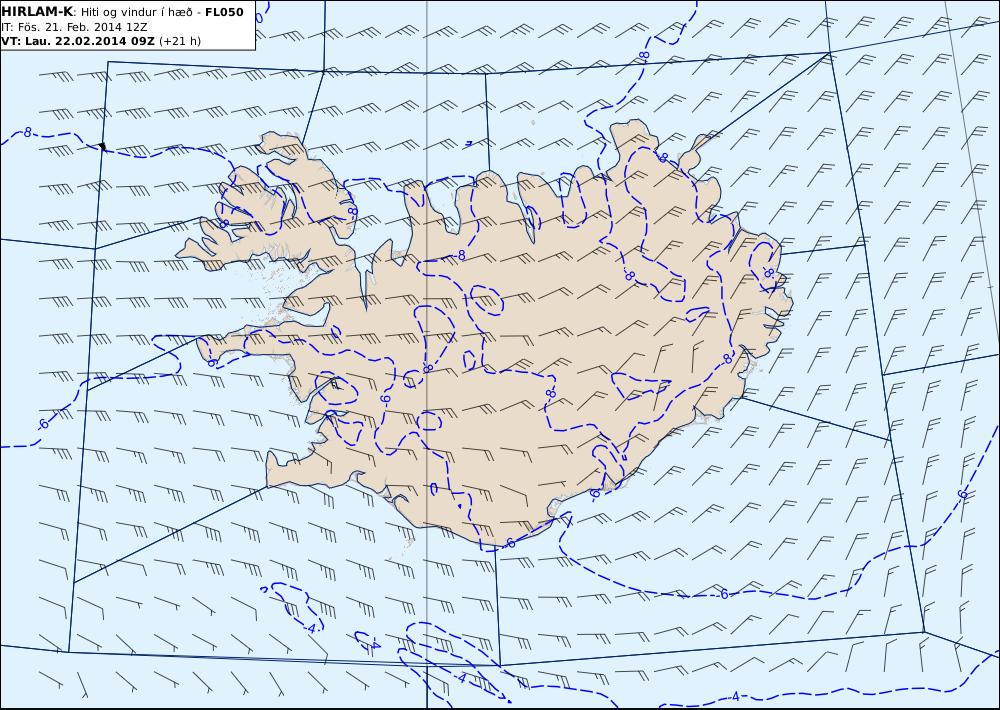Click the HIRLAM-K model name in legend
The height and width of the screenshot is (710, 1000).
click(x=38, y=12)
